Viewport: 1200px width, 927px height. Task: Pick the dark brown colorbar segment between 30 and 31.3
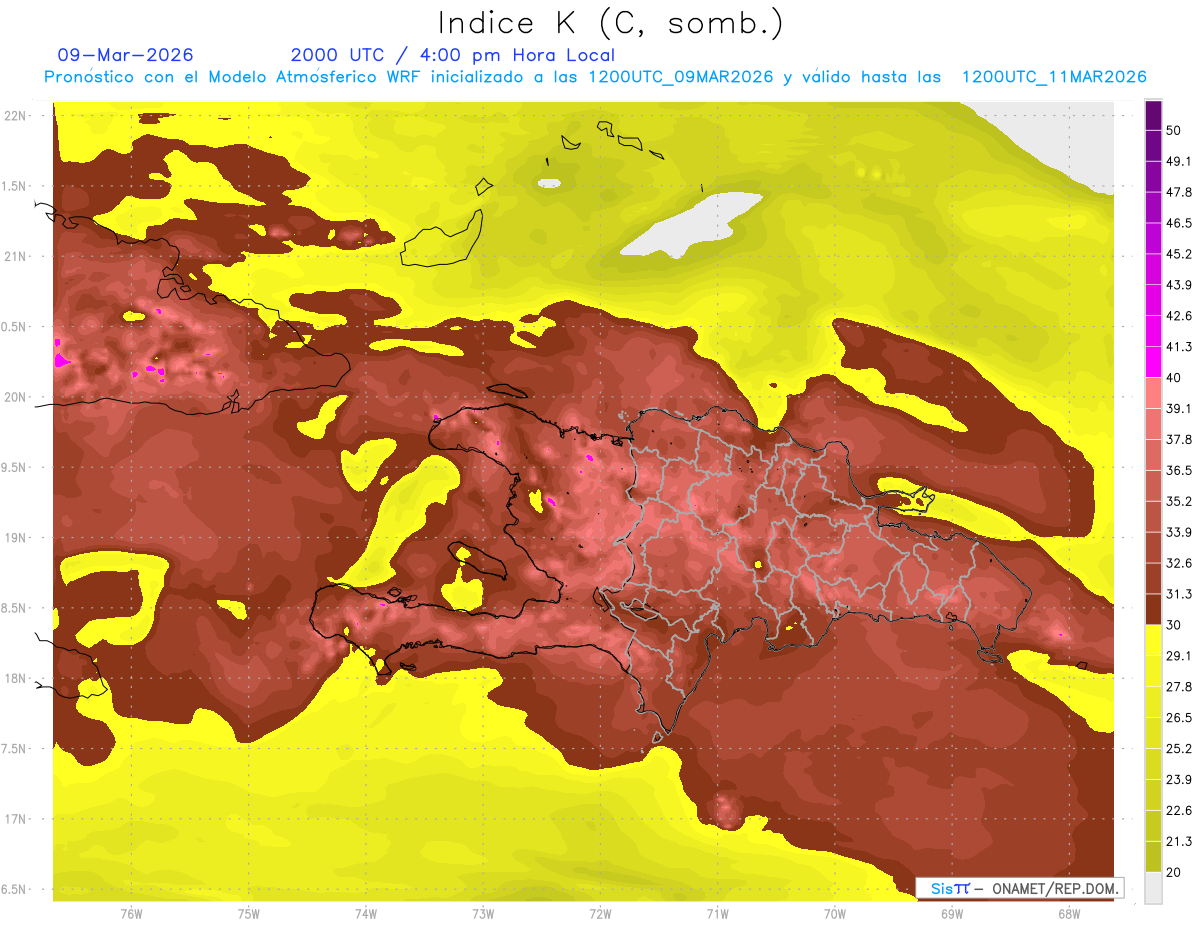pyautogui.click(x=1154, y=610)
